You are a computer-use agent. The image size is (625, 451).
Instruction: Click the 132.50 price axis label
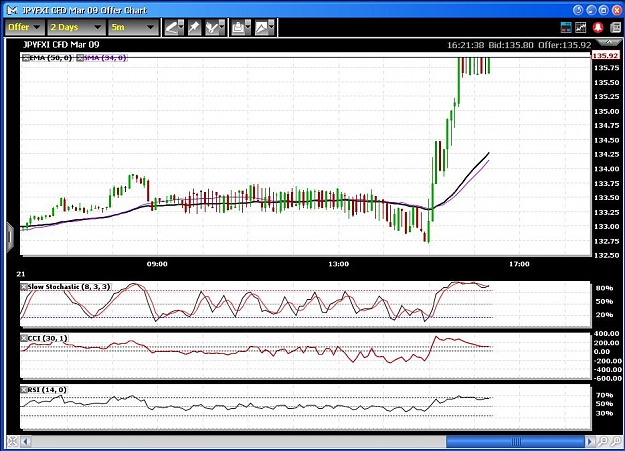[606, 256]
